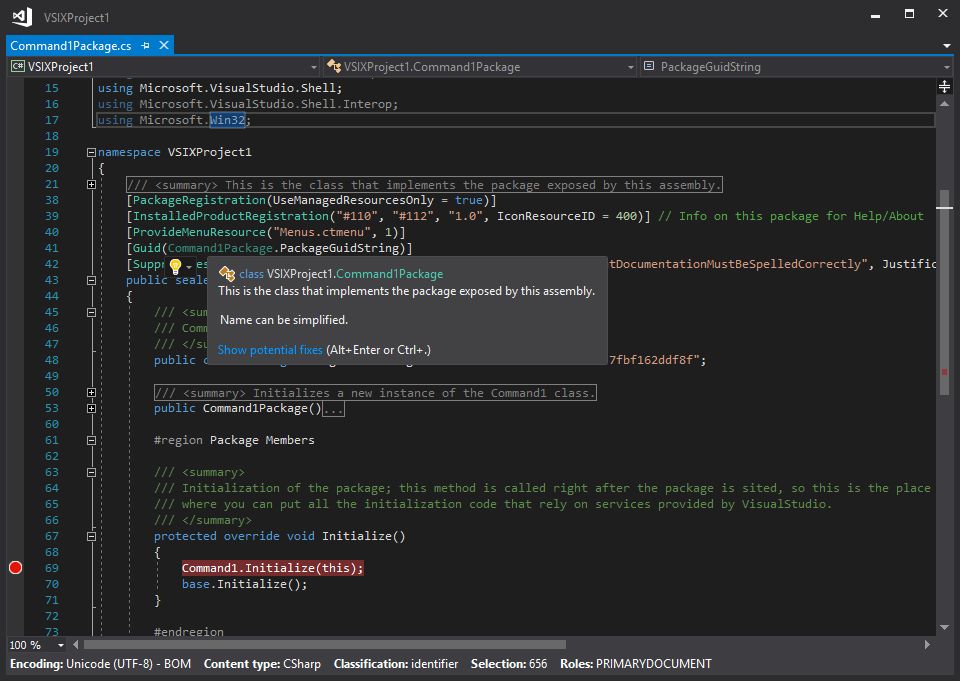
Task: Click InstalledProductRegistration attribute on line 39
Action: pos(231,216)
